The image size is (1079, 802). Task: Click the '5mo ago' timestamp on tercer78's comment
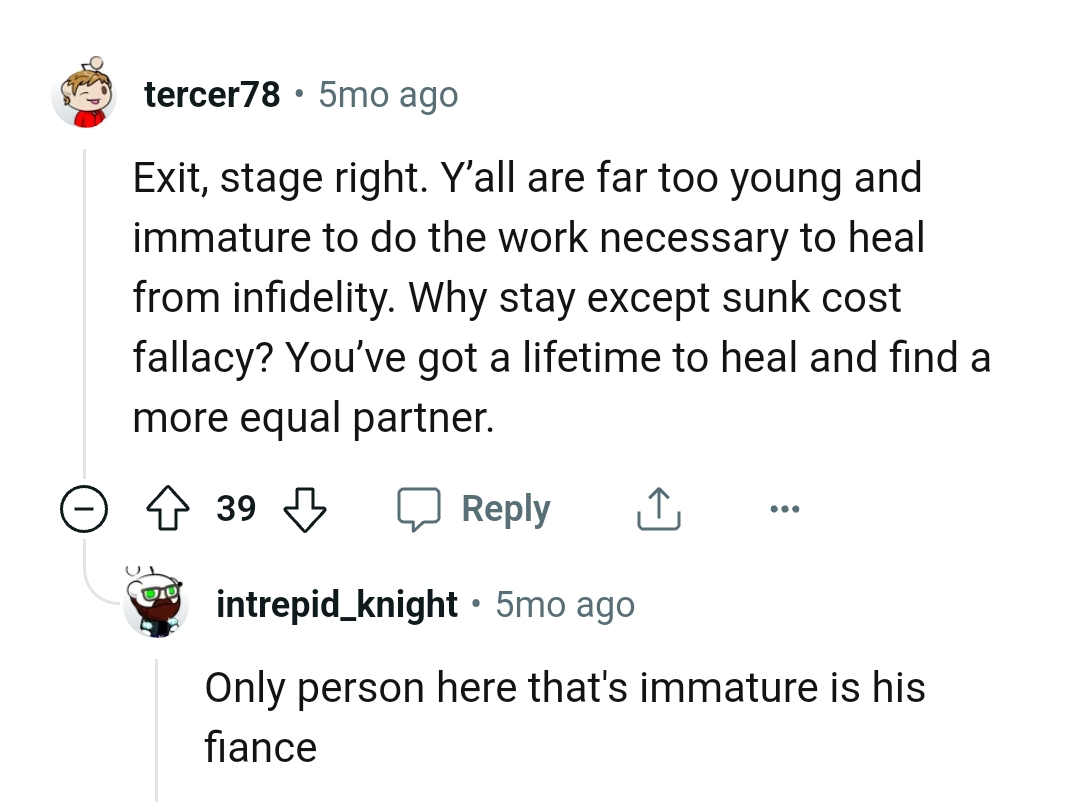387,93
